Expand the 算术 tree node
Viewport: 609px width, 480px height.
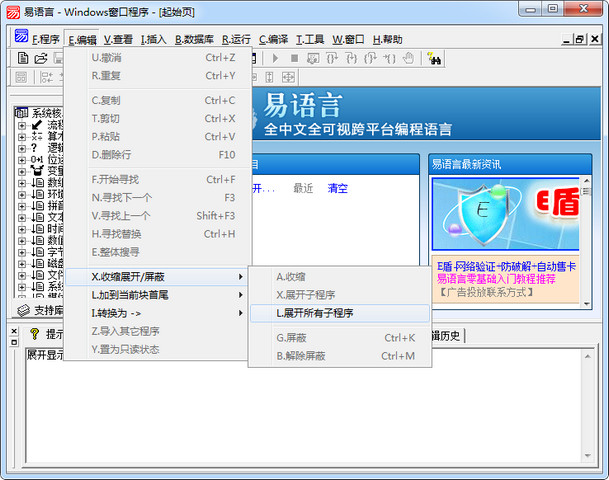[x=22, y=137]
